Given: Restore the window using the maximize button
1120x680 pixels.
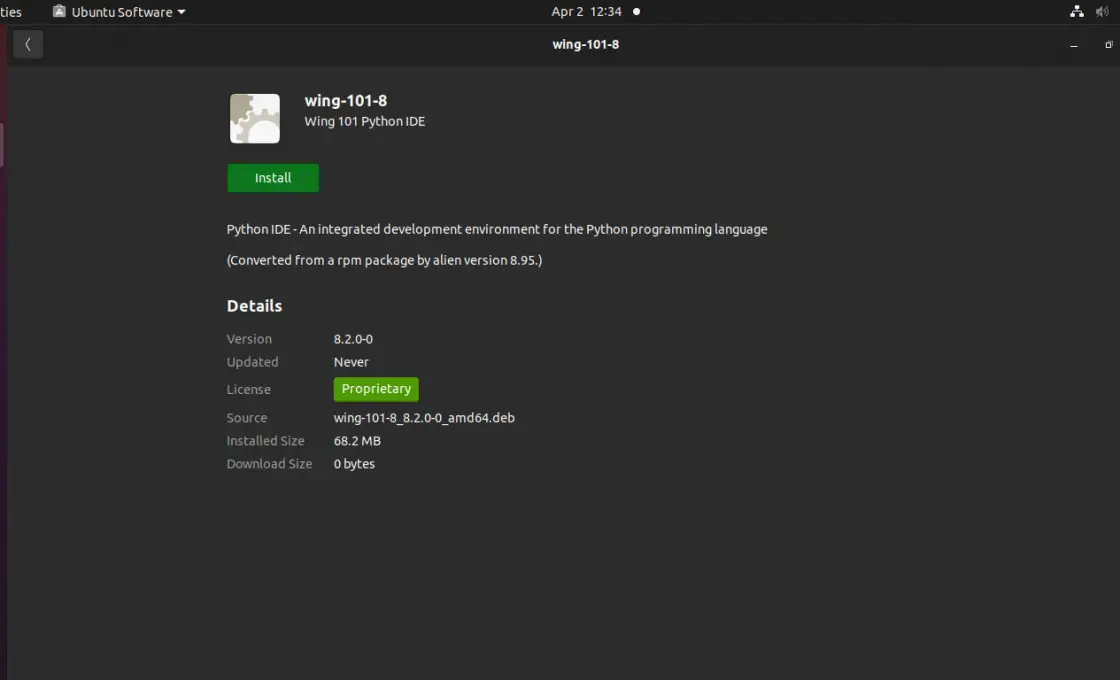Looking at the screenshot, I should coord(1109,45).
